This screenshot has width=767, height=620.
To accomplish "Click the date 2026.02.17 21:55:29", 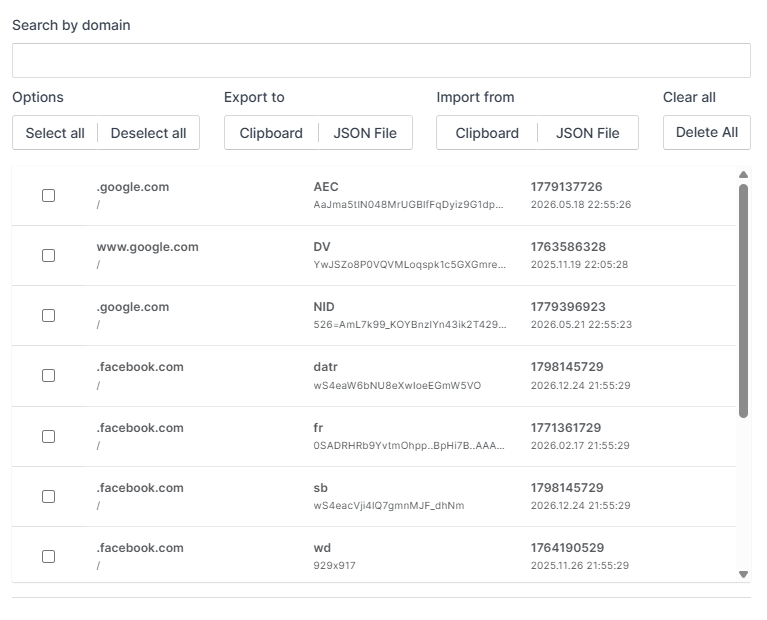I will tap(580, 446).
